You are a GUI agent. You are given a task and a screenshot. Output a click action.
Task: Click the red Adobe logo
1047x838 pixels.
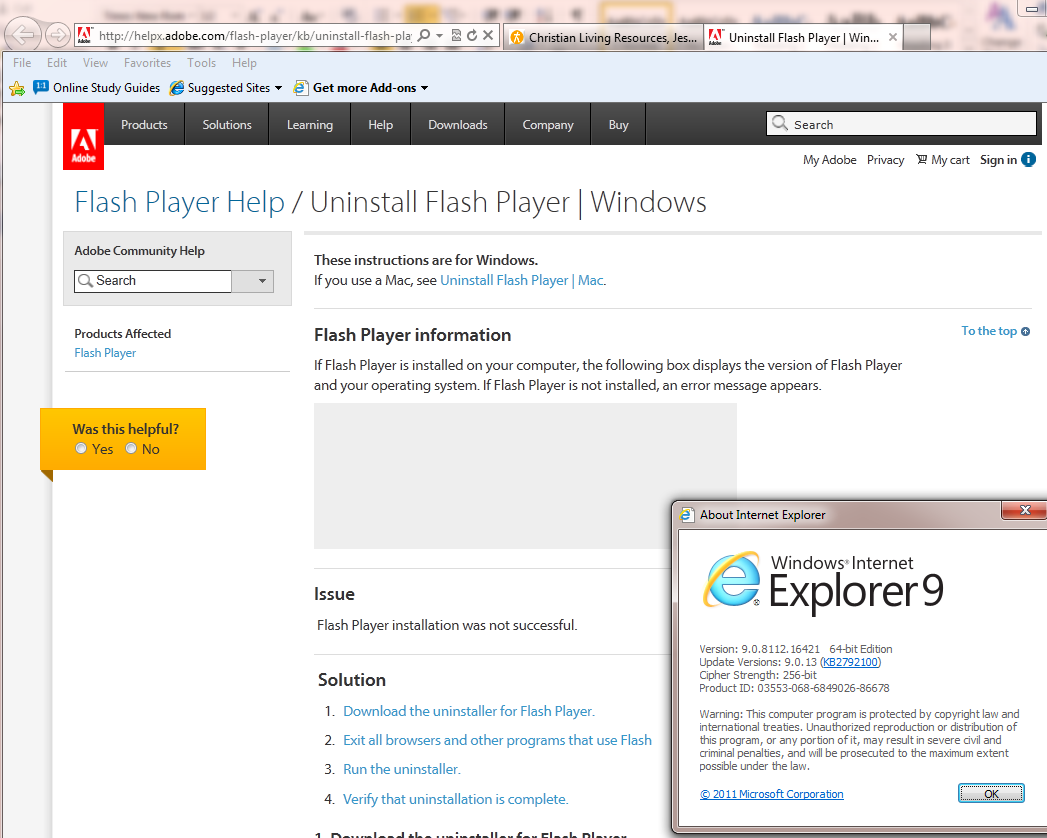[83, 136]
